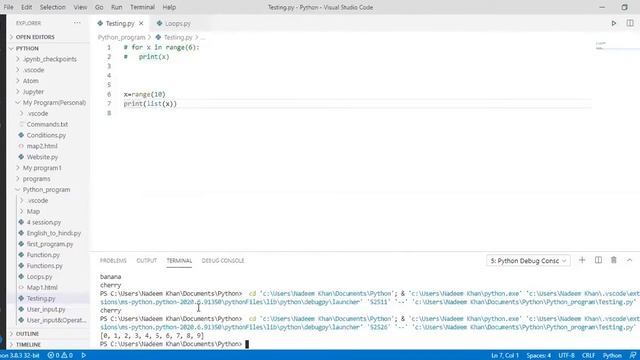This screenshot has width=640, height=360.
Task: Change file encoding UTF-8
Action: tap(567, 356)
